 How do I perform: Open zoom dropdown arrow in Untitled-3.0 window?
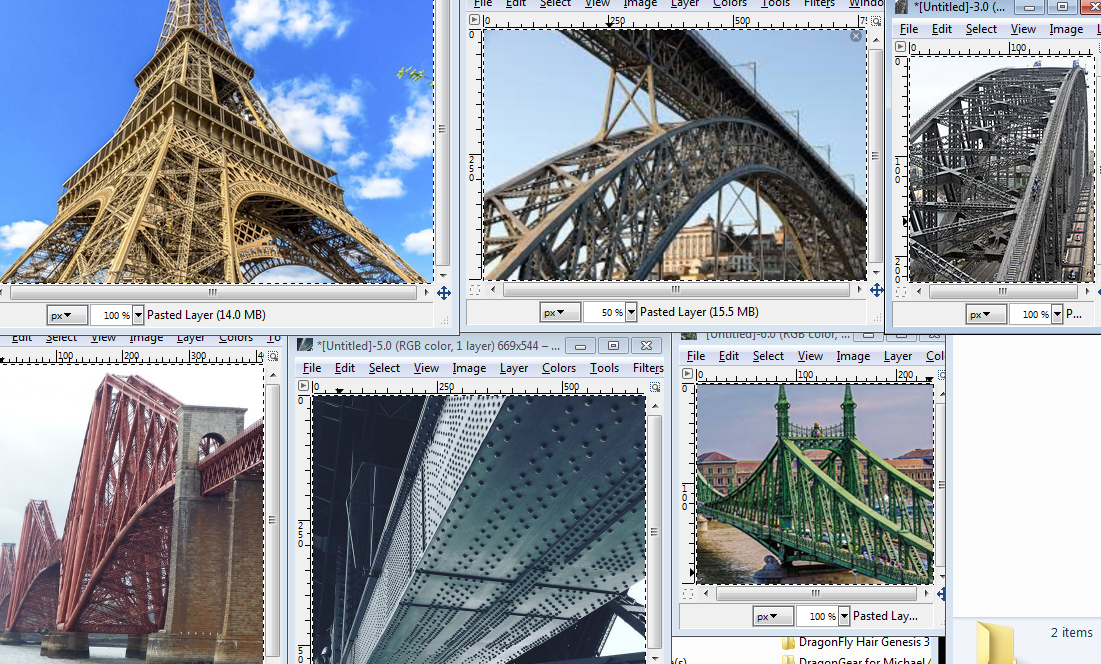click(1057, 314)
